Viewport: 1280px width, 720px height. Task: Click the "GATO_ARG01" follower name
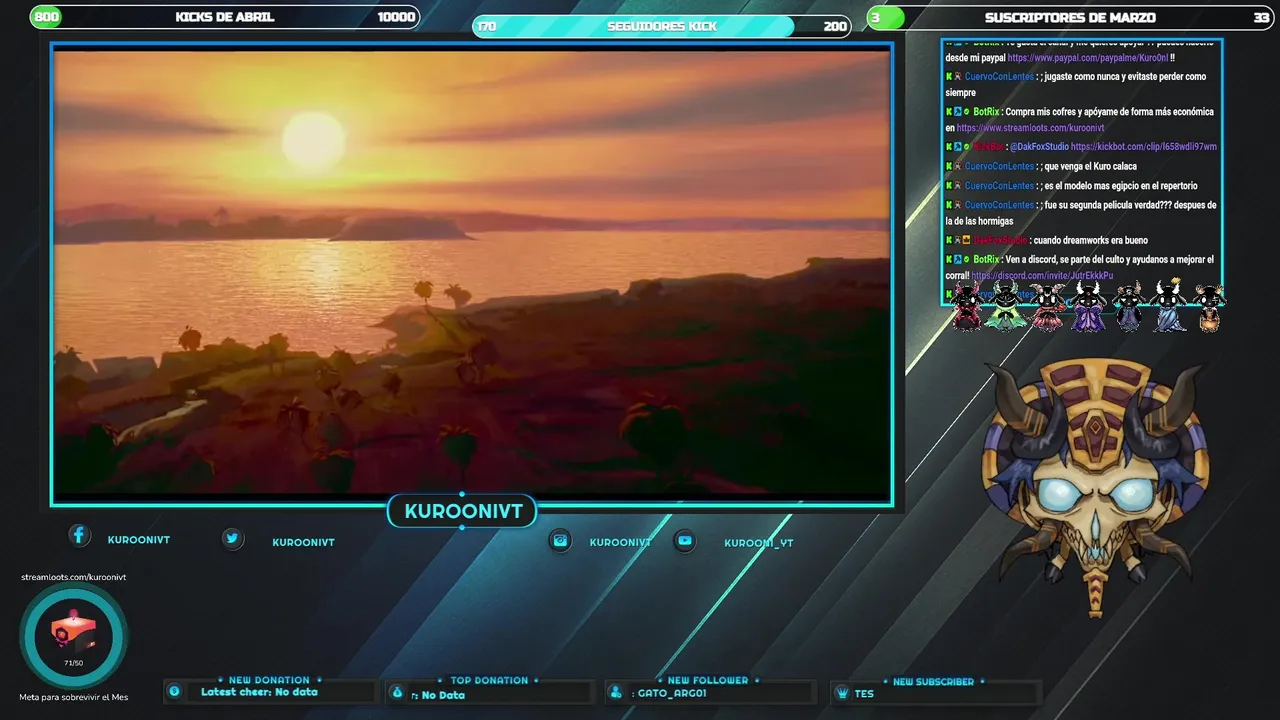[672, 693]
